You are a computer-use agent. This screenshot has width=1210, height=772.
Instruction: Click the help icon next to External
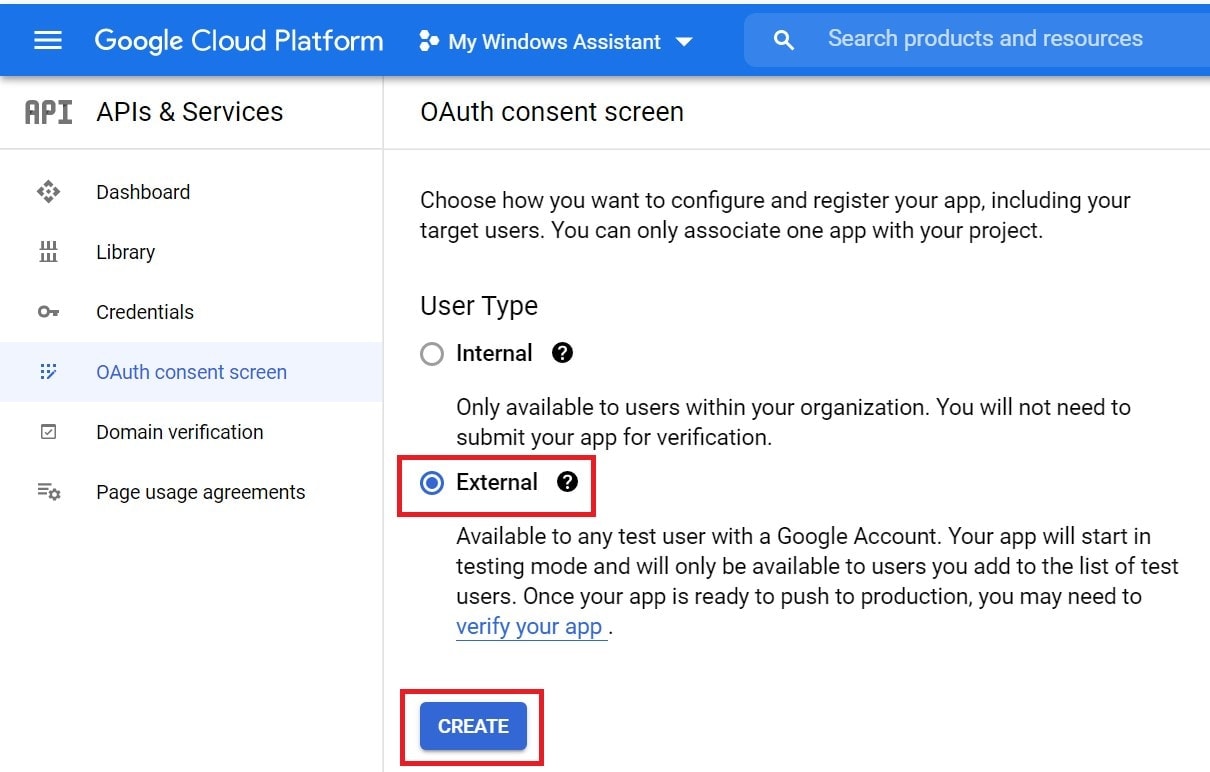pyautogui.click(x=568, y=482)
